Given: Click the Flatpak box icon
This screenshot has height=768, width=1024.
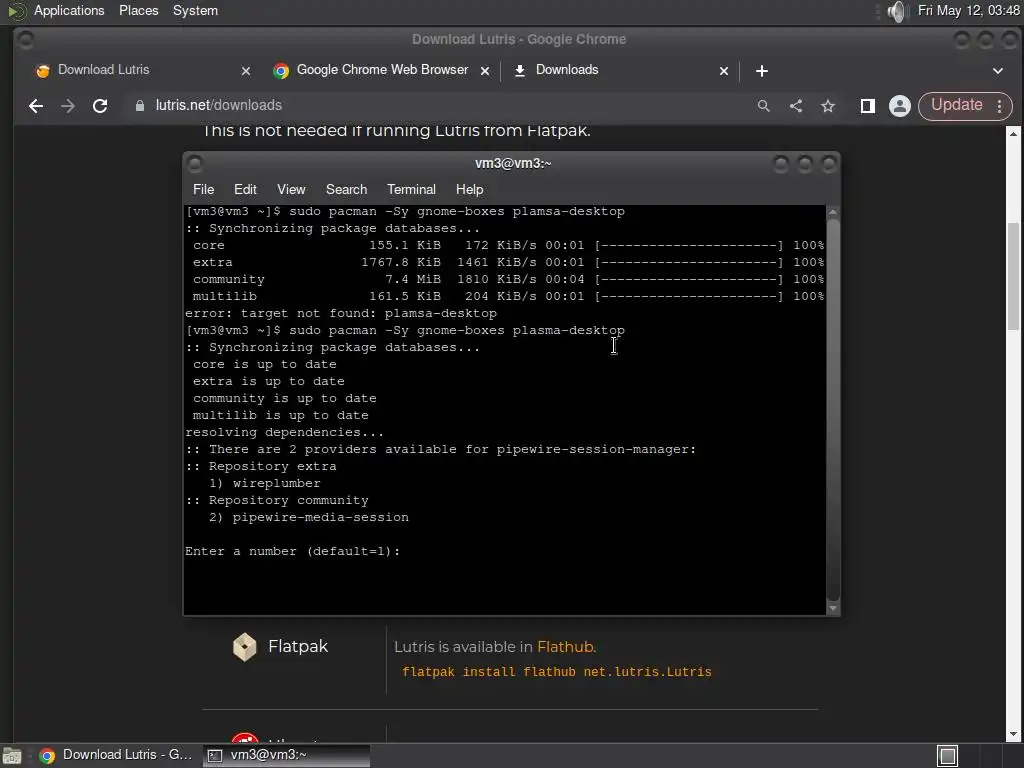Looking at the screenshot, I should [245, 647].
